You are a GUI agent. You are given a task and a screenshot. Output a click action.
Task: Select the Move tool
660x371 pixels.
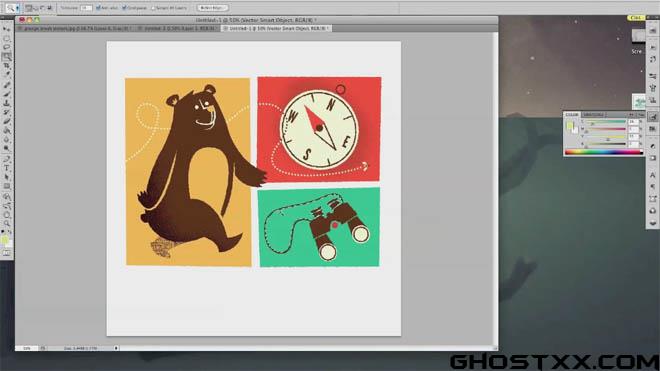[6, 29]
